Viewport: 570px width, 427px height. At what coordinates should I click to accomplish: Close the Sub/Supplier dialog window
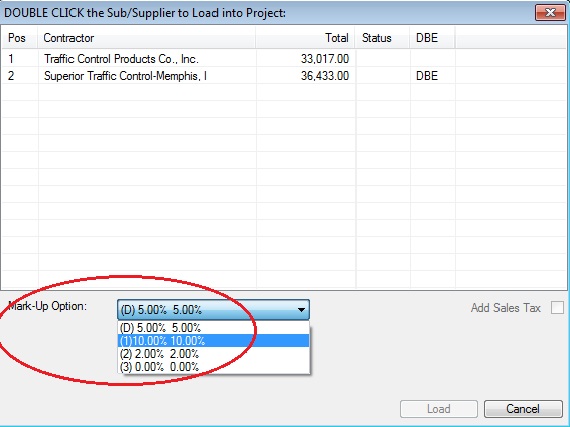pos(550,13)
